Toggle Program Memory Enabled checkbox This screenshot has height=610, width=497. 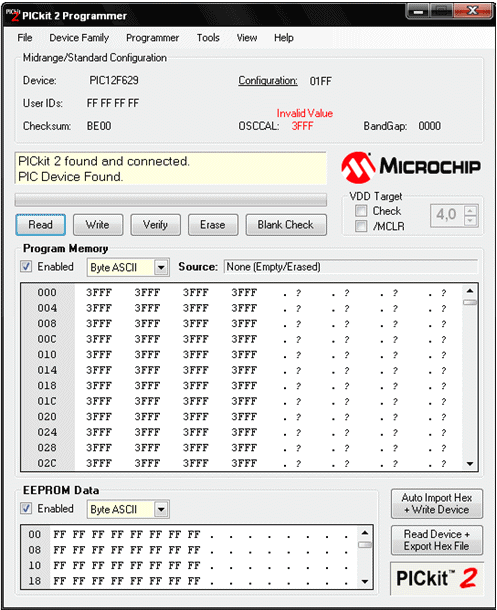26,266
